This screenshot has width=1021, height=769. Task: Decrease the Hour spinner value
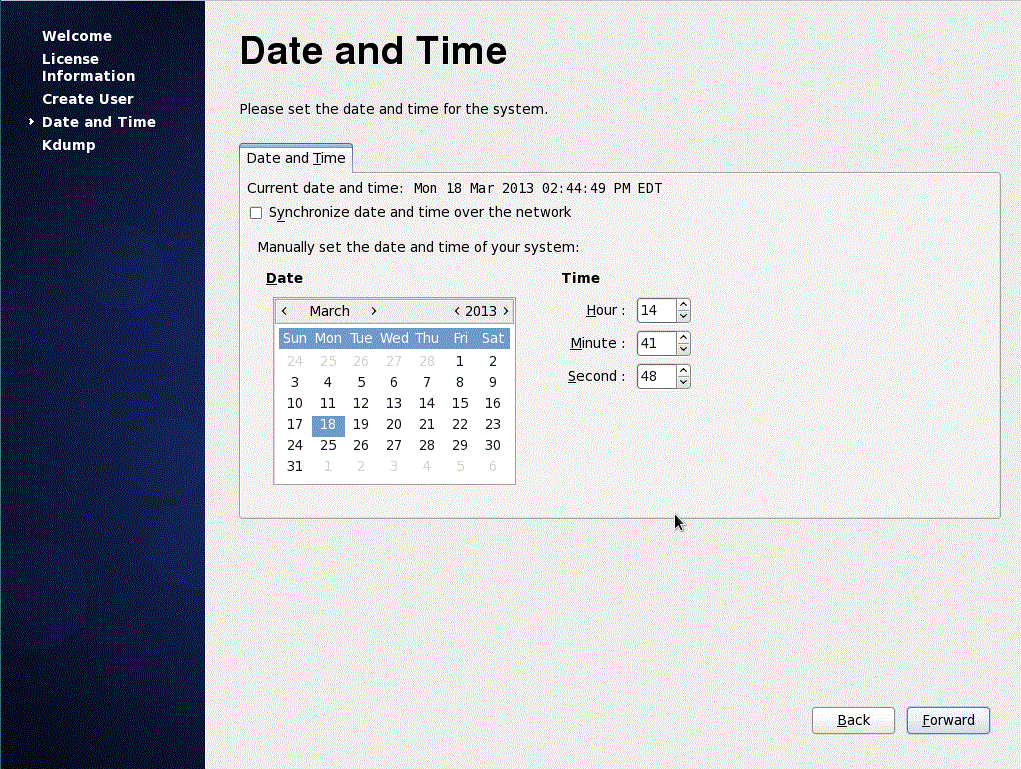coord(683,316)
